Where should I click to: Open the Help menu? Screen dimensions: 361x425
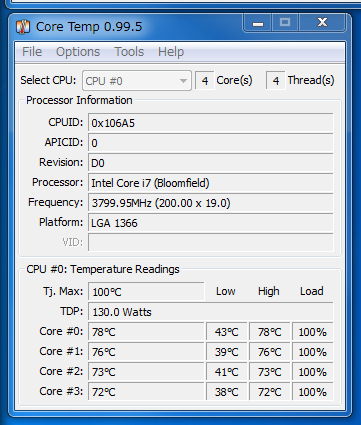171,52
